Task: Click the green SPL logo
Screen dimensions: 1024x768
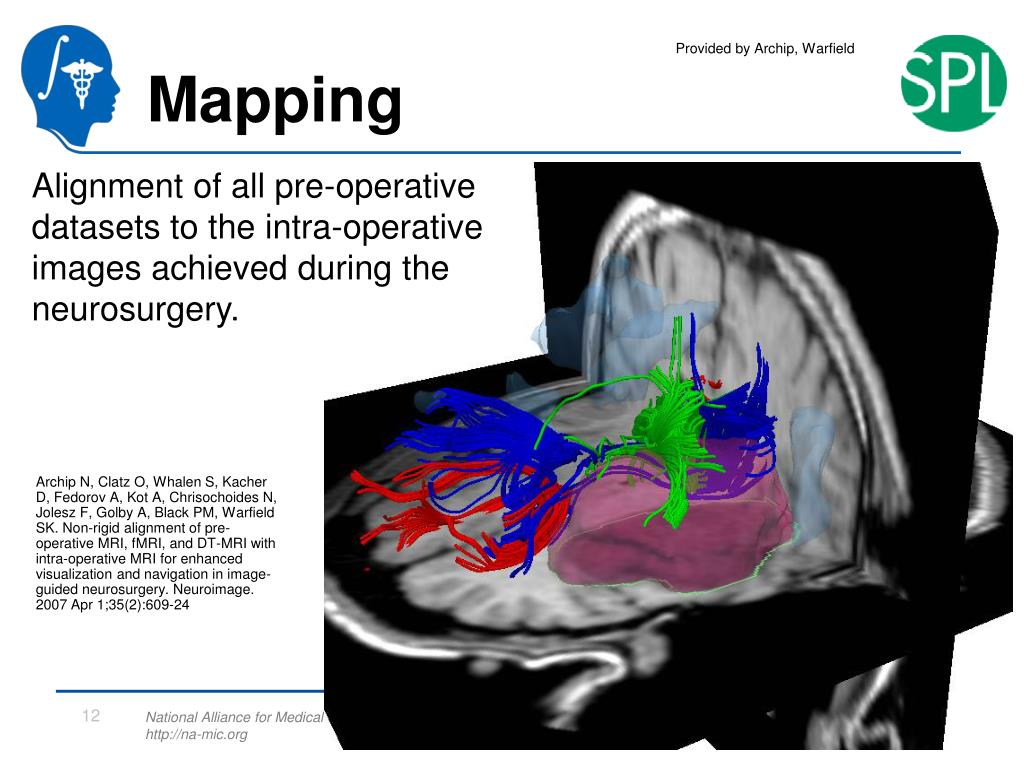Action: (x=953, y=83)
